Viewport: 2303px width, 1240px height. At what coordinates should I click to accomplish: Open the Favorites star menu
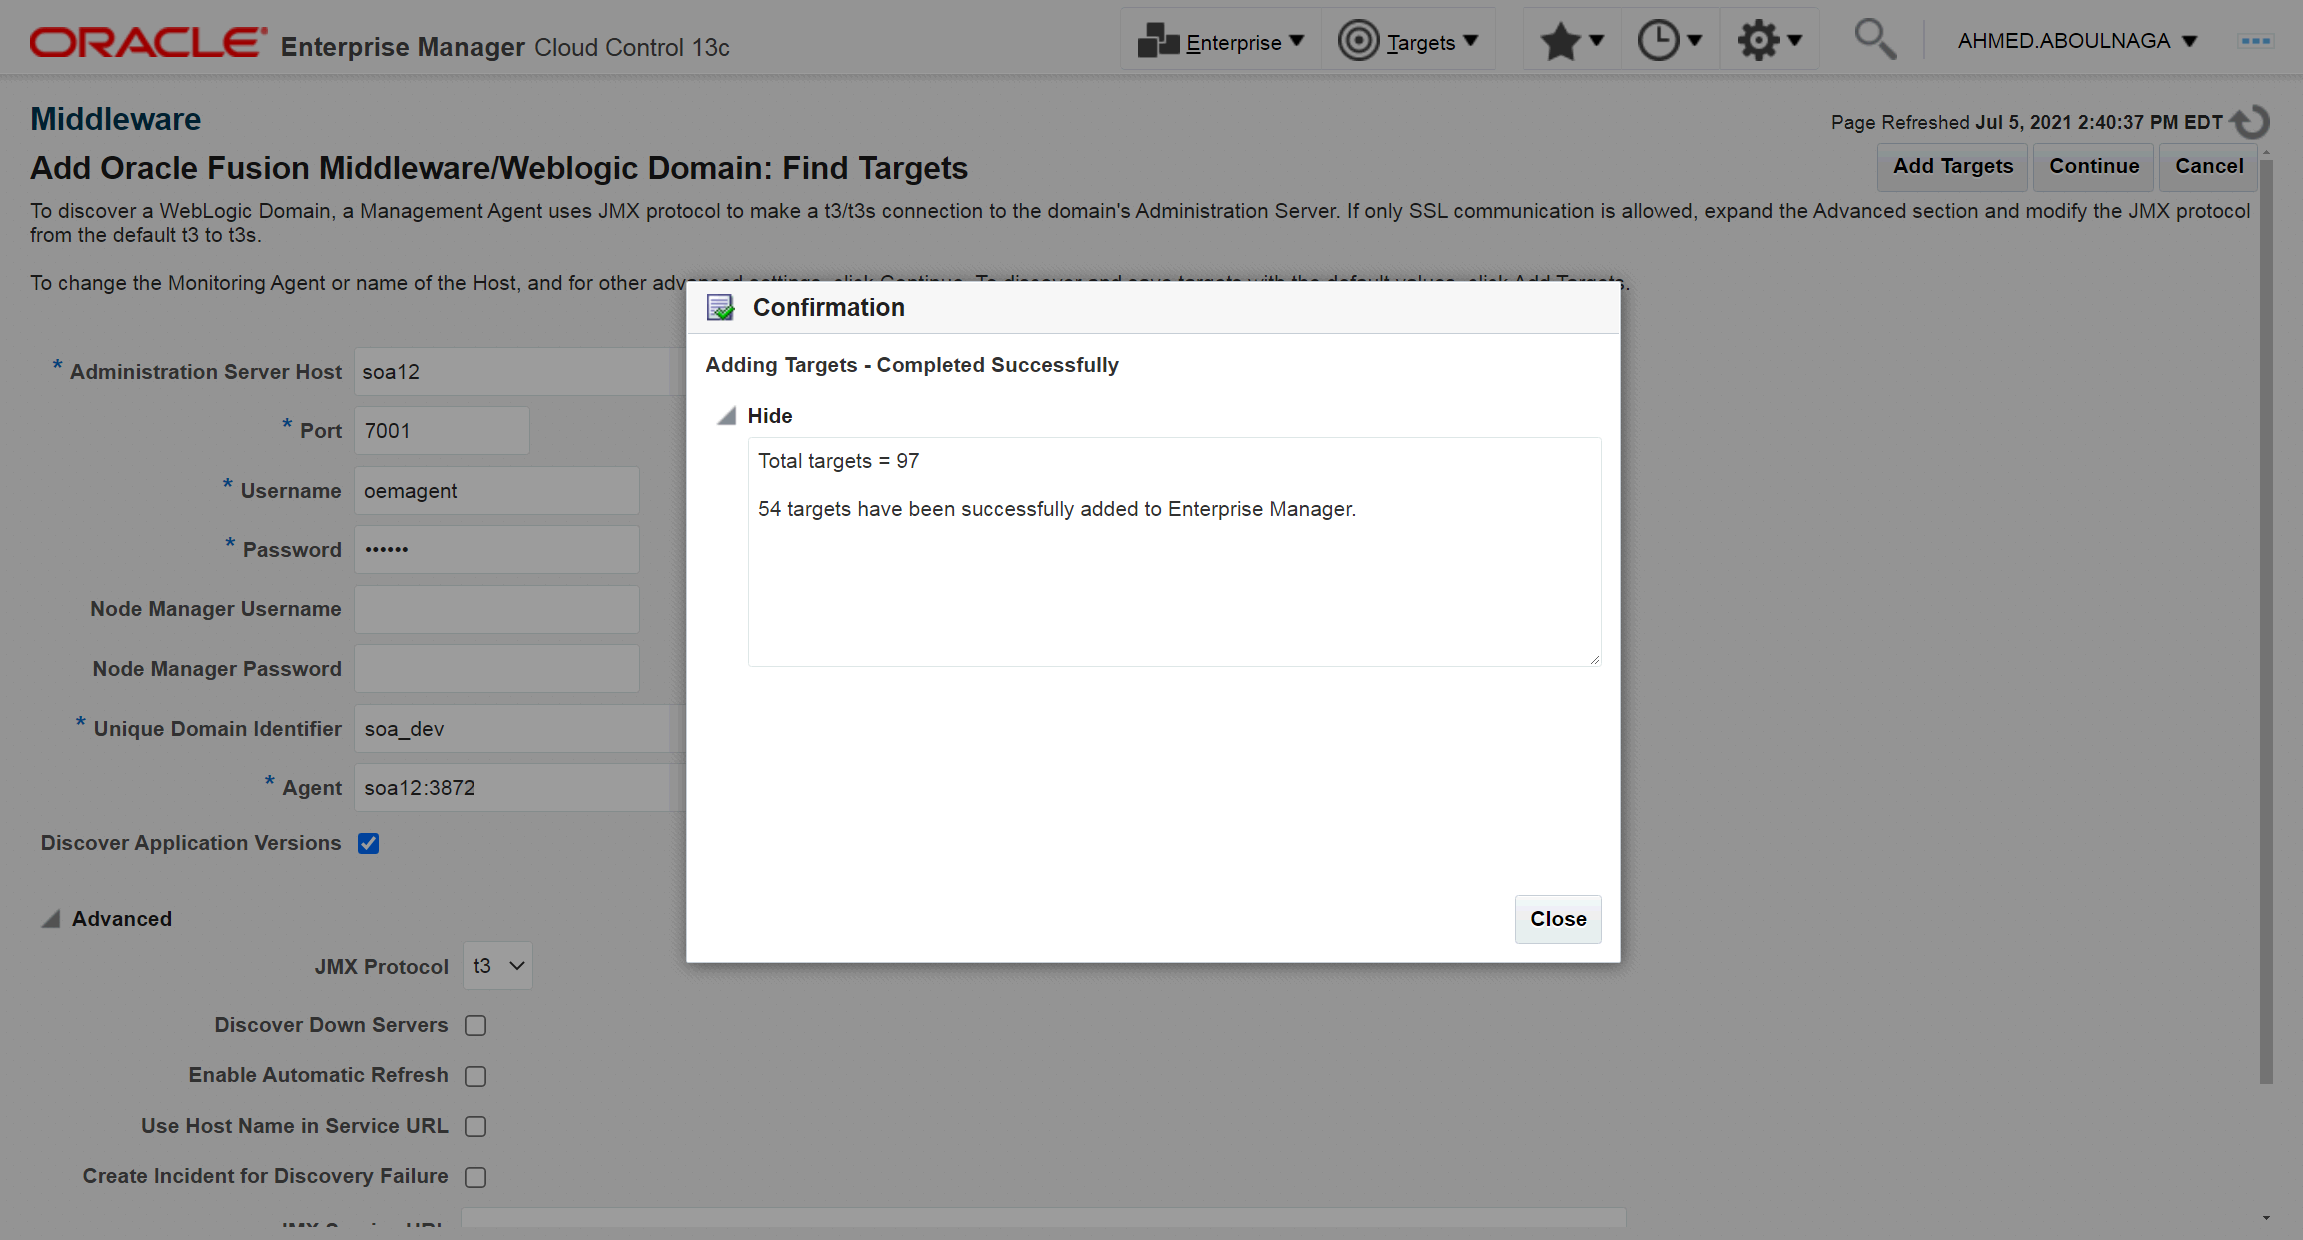[1571, 42]
